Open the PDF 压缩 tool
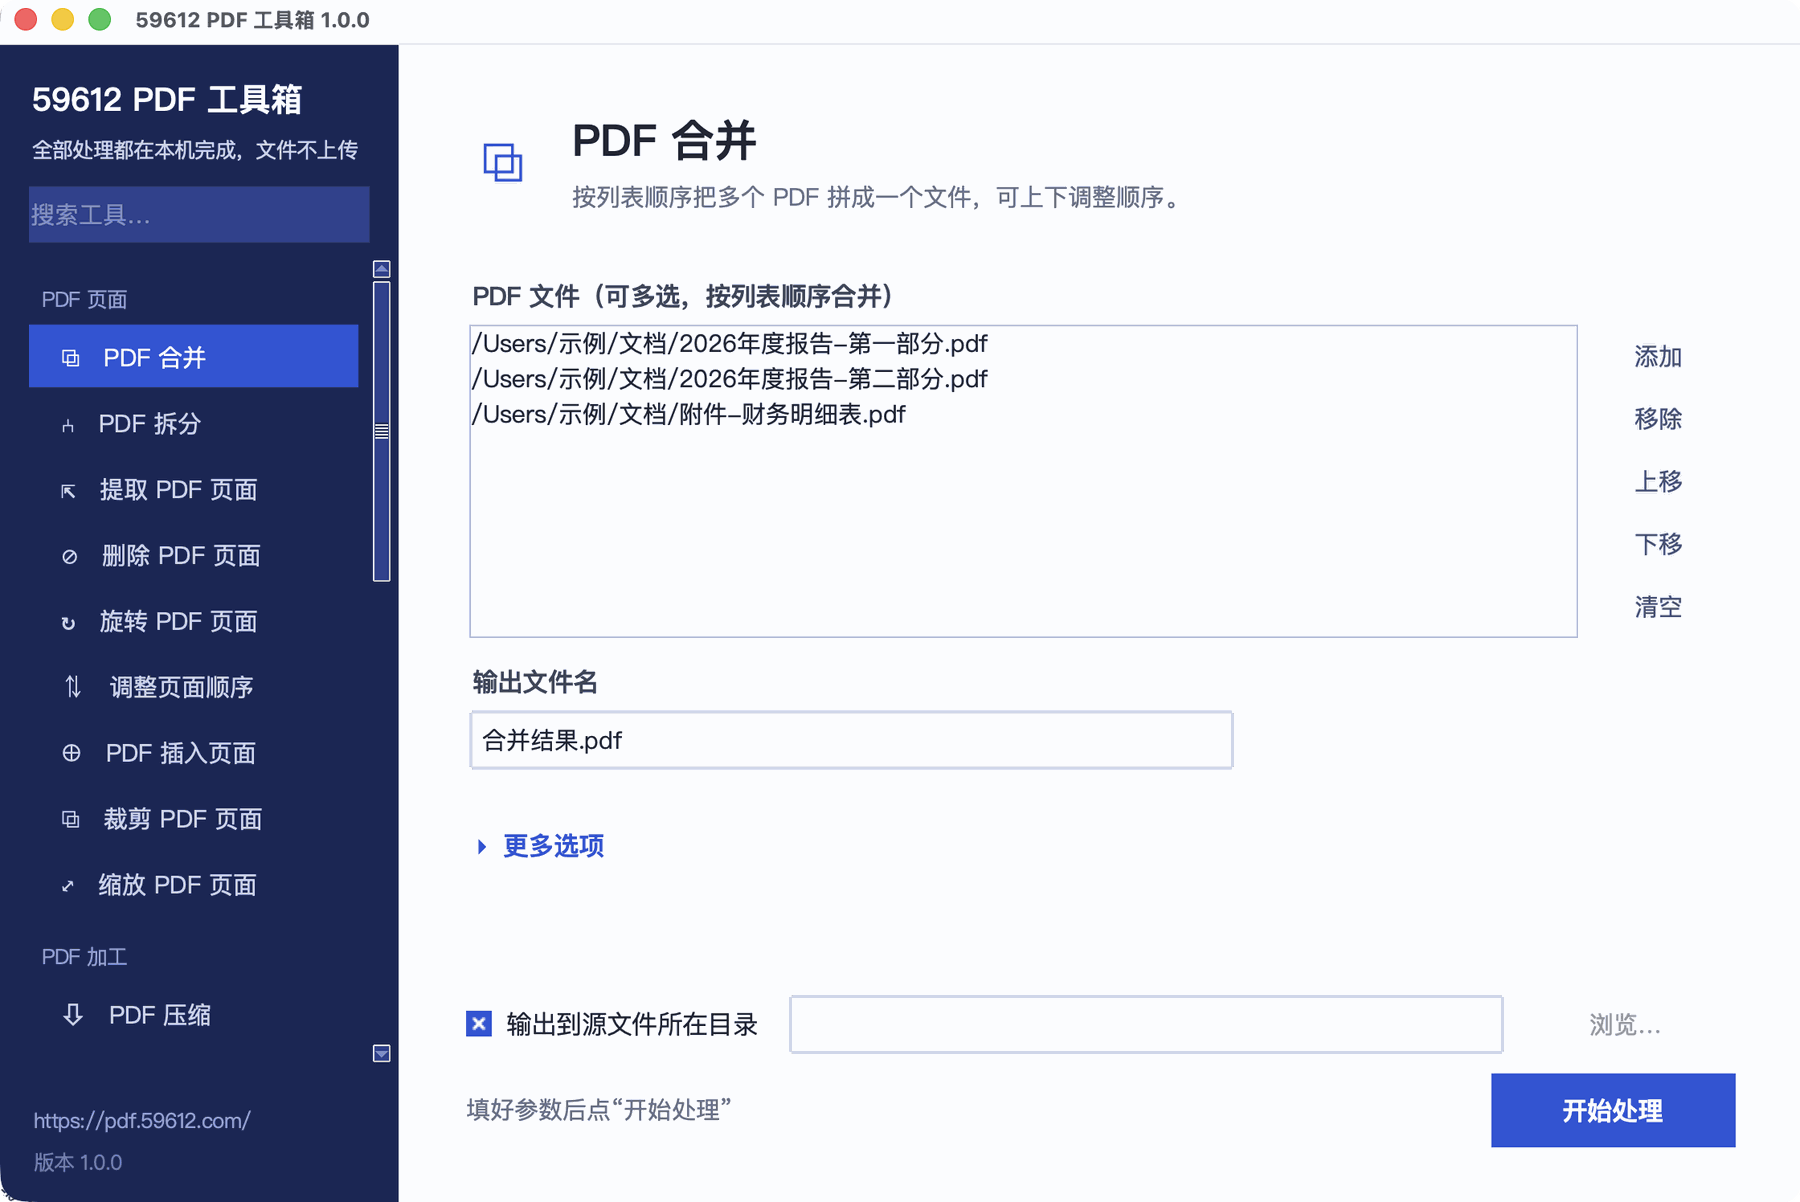This screenshot has width=1800, height=1202. coord(194,1015)
